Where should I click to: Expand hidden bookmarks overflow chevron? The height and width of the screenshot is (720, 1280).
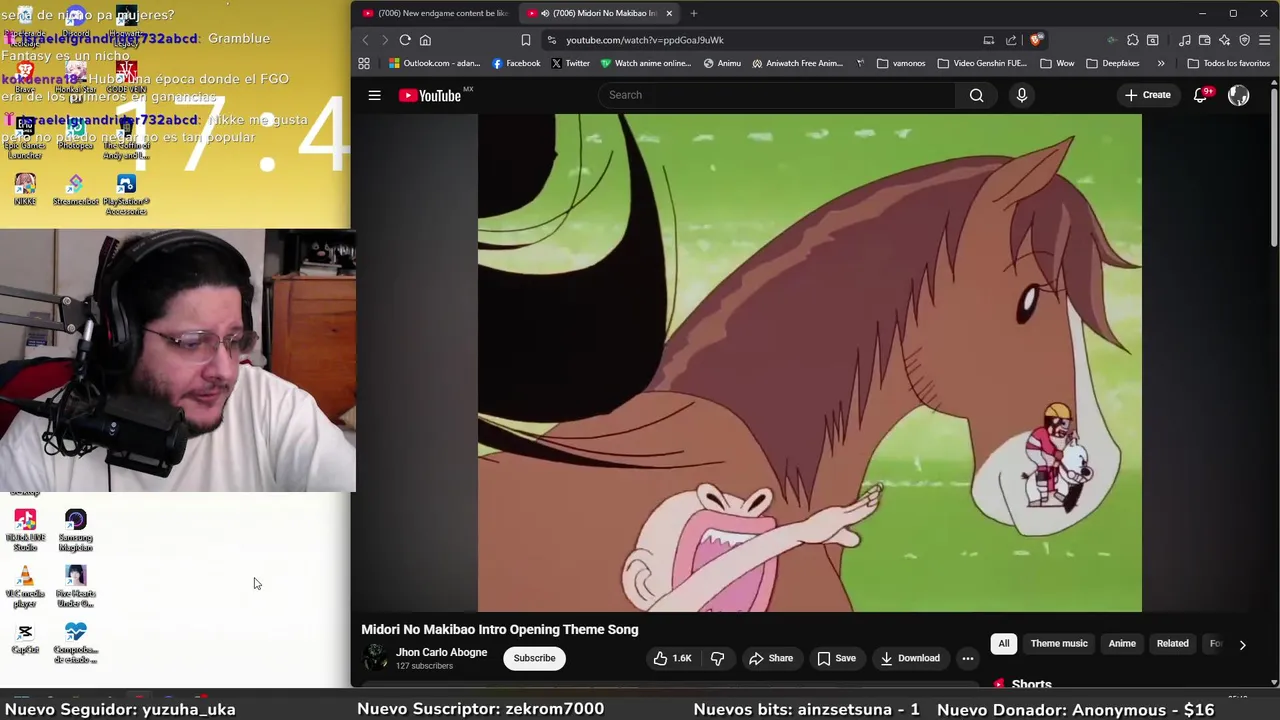(1161, 63)
